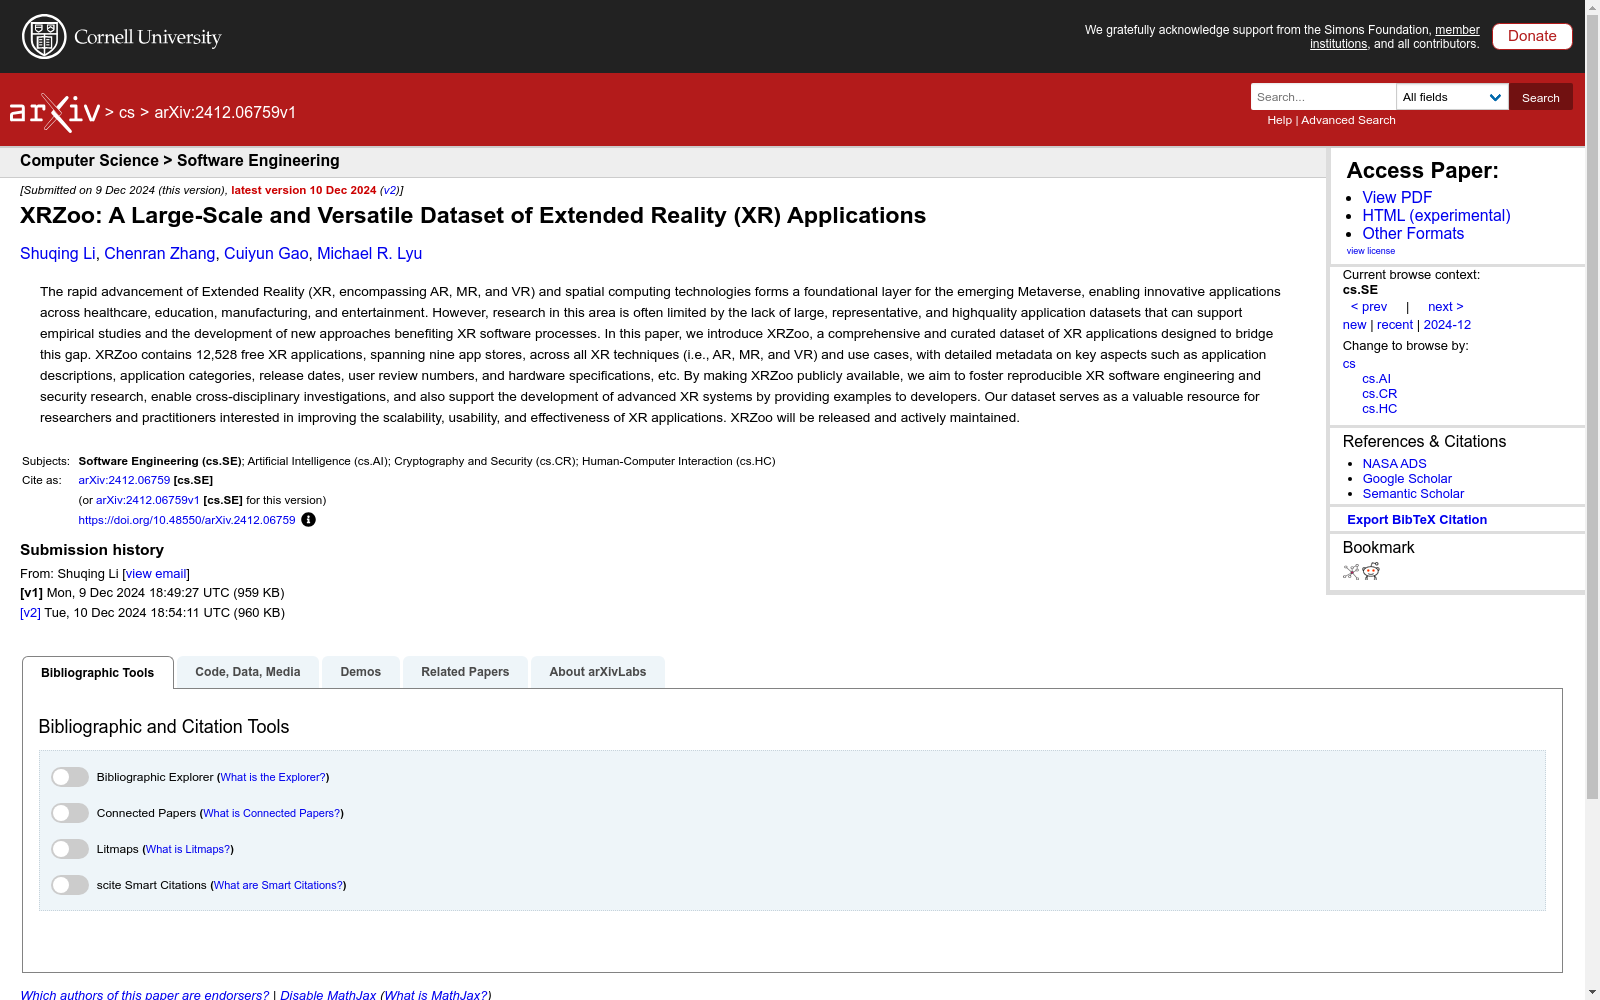Click the view license link
The height and width of the screenshot is (1000, 1600).
tap(1371, 251)
